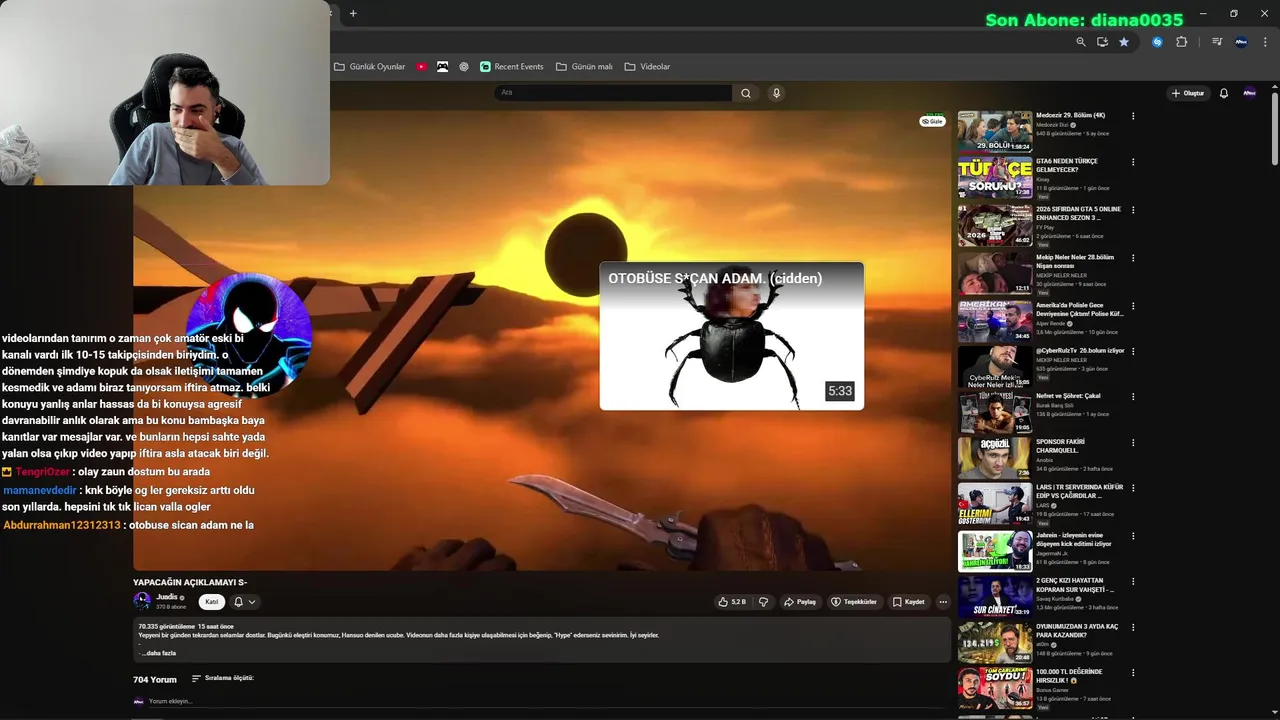Open the new browser tab plus button
Screen dimensions: 1280x720
[353, 13]
